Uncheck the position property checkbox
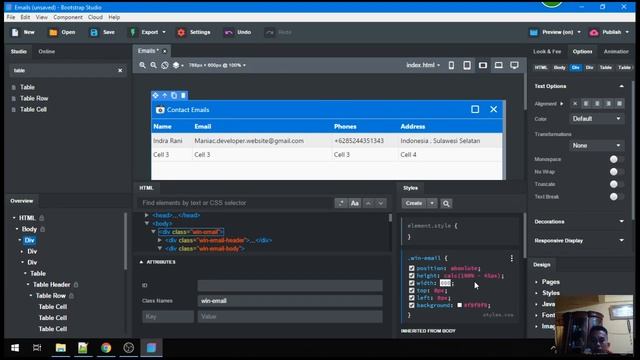The image size is (640, 360). (411, 268)
